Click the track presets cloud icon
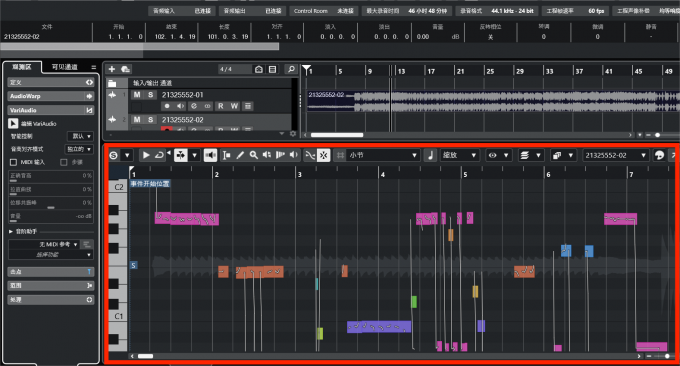 tap(125, 69)
